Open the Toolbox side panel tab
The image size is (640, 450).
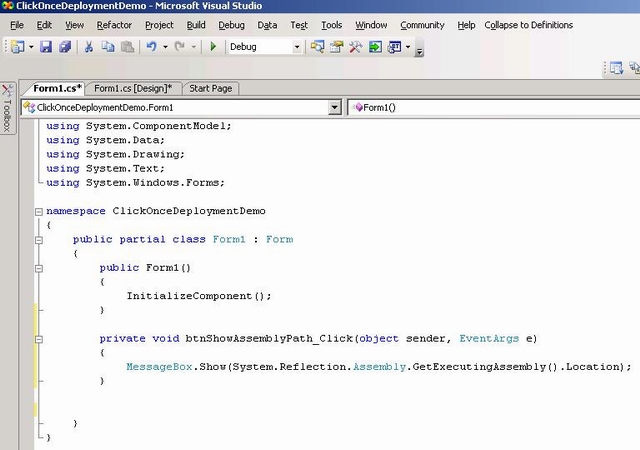[7, 108]
